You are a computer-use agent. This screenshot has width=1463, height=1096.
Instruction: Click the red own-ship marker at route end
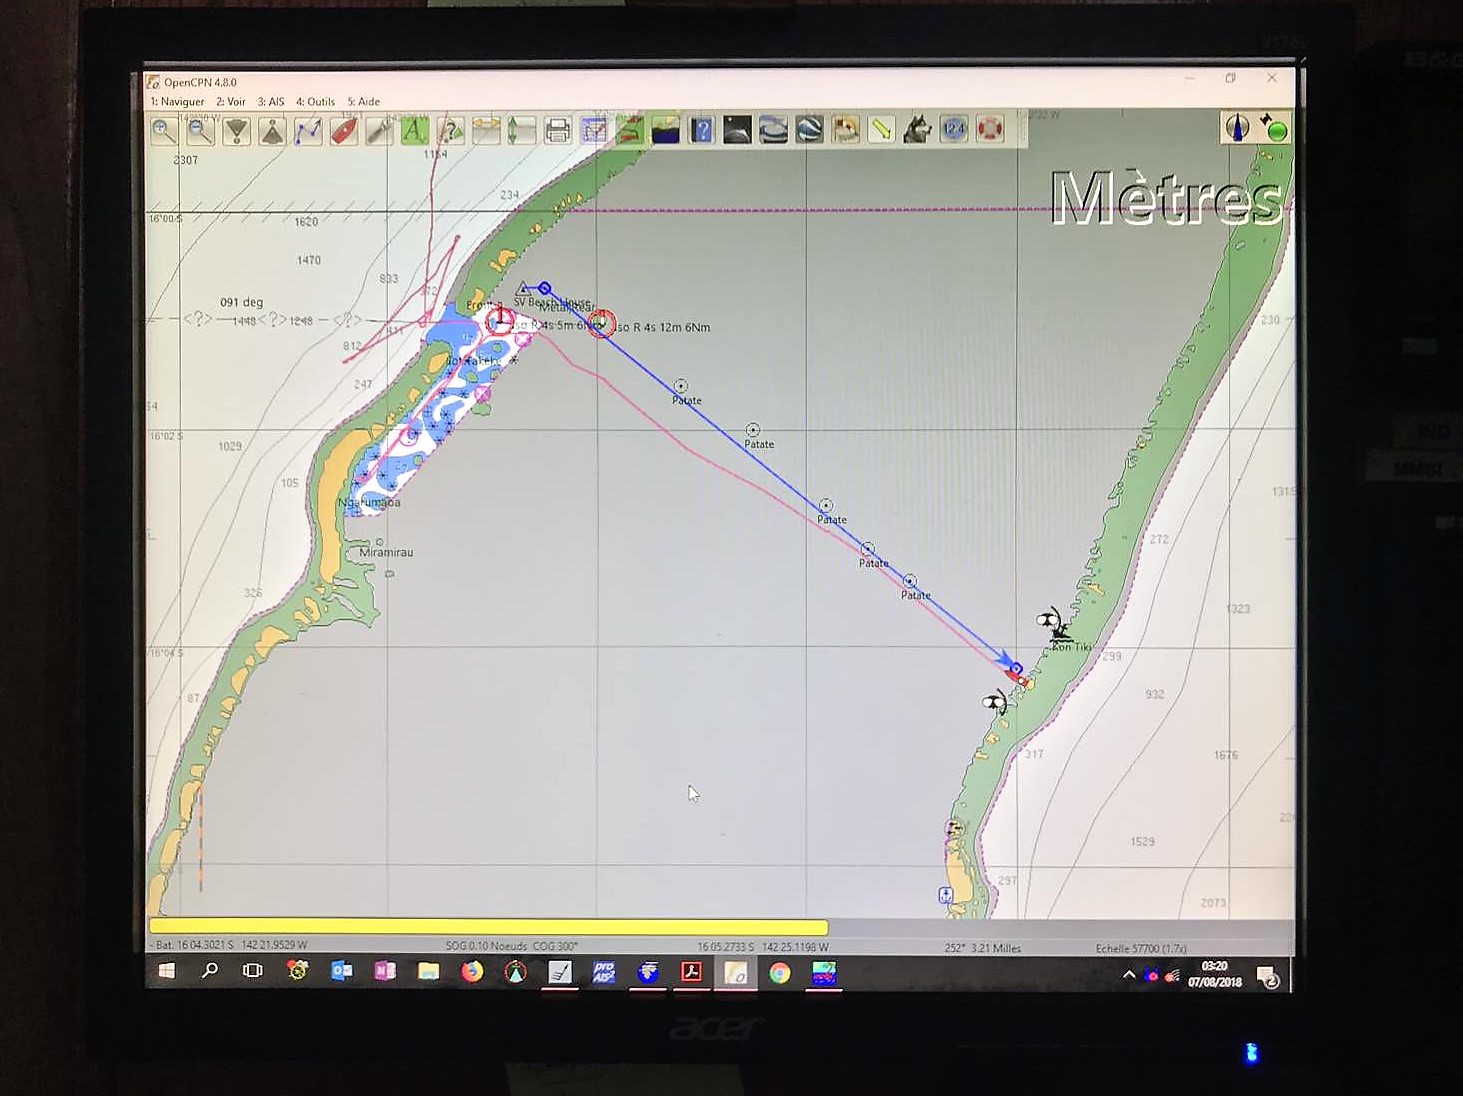[x=1015, y=677]
